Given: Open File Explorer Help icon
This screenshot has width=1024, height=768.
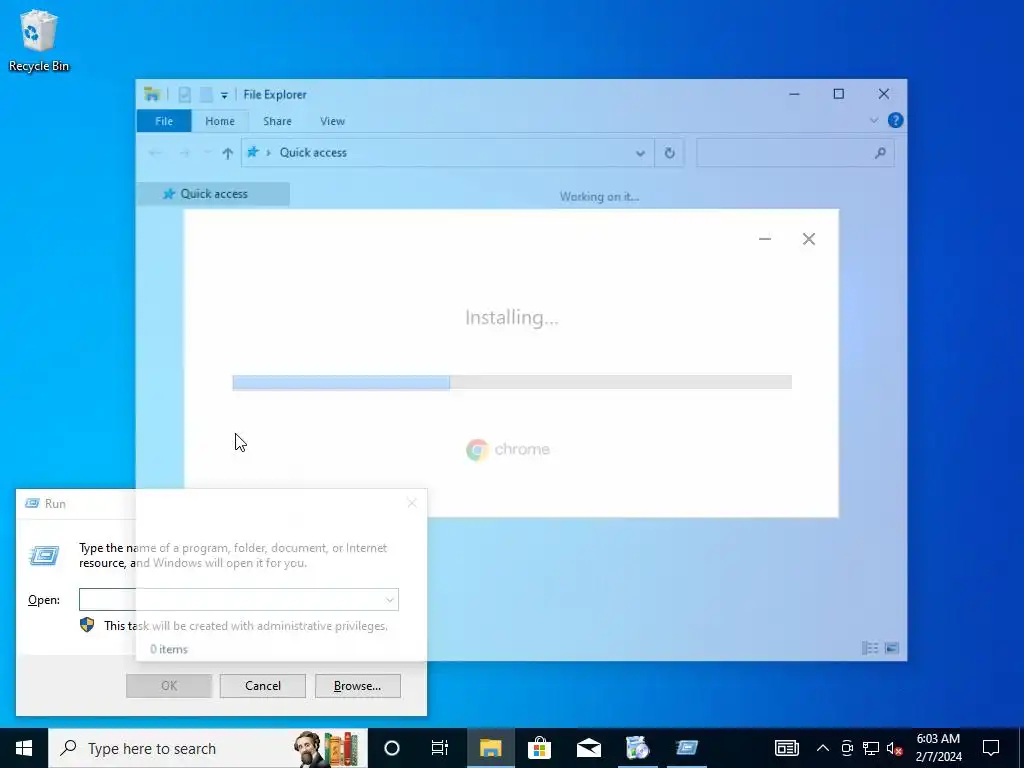Looking at the screenshot, I should [x=895, y=120].
